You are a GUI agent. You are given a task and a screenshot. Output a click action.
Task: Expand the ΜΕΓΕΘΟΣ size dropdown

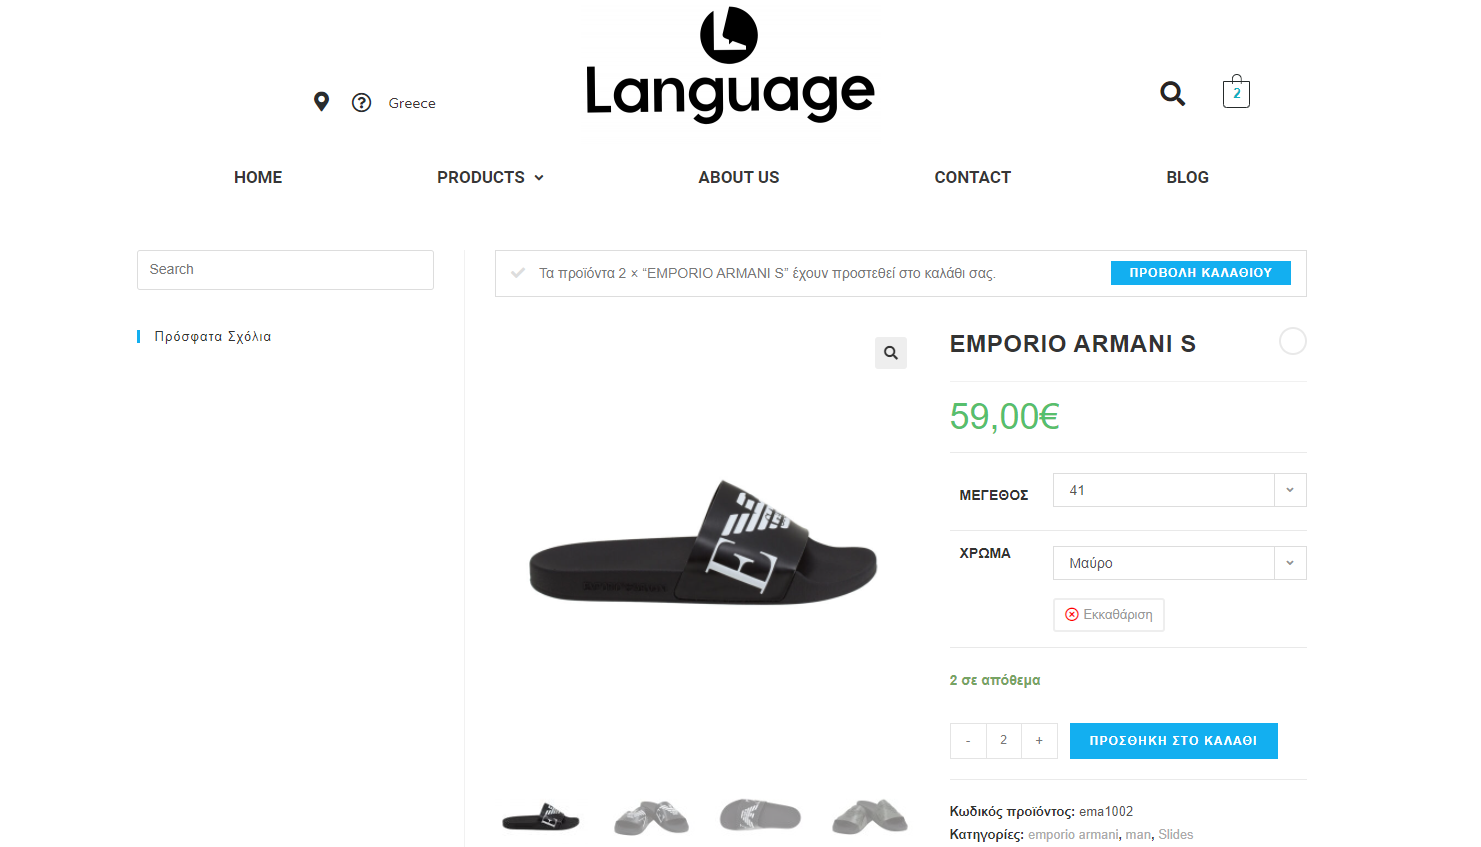1180,490
